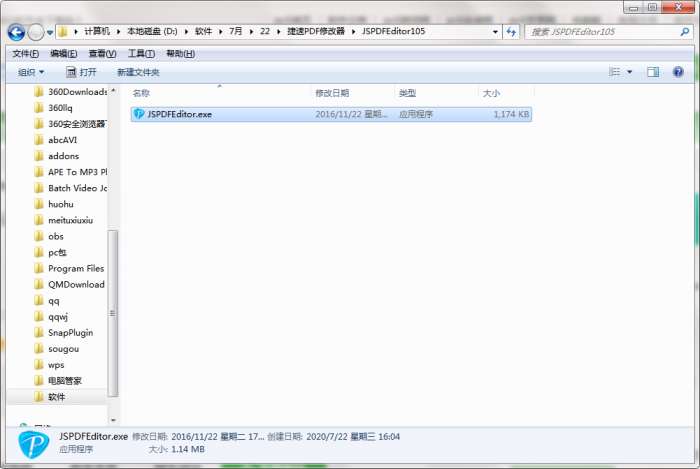Viewport: 700px width, 469px height.
Task: Select meituxiuxiu folder in tree
Action: click(64, 220)
